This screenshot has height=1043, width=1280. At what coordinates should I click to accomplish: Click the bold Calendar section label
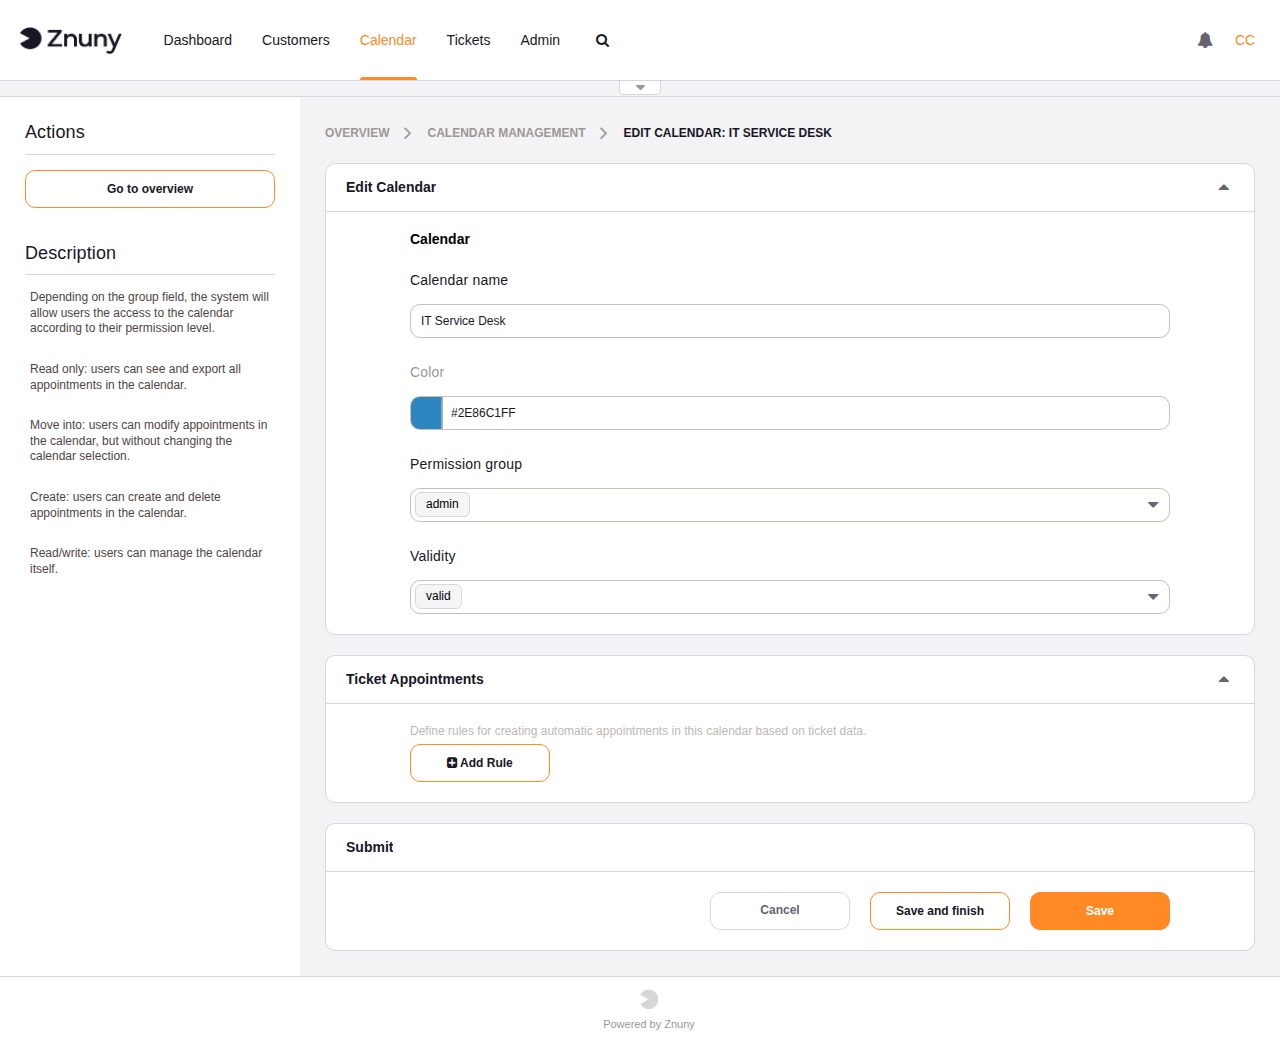point(440,239)
